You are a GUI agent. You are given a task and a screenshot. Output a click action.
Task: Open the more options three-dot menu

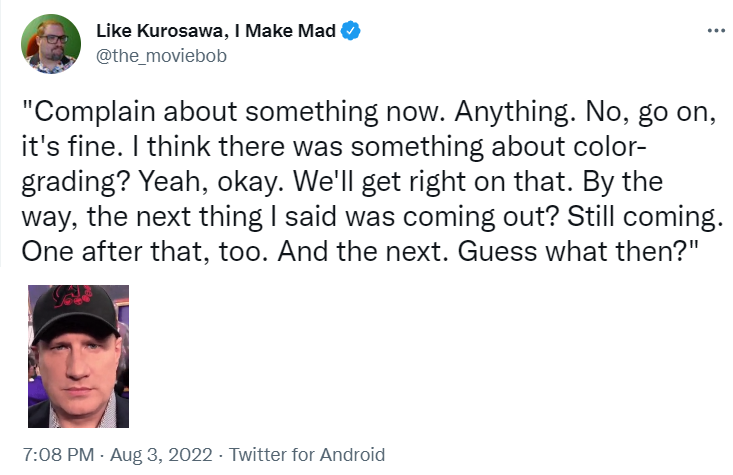(714, 30)
